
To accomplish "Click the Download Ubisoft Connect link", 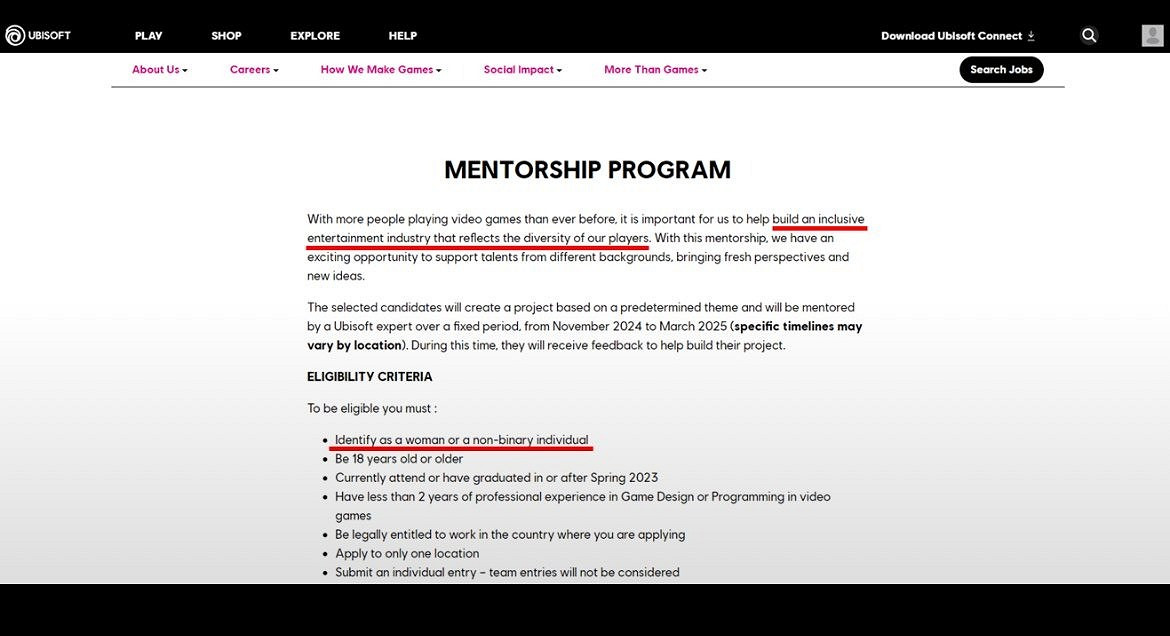I will click(951, 36).
